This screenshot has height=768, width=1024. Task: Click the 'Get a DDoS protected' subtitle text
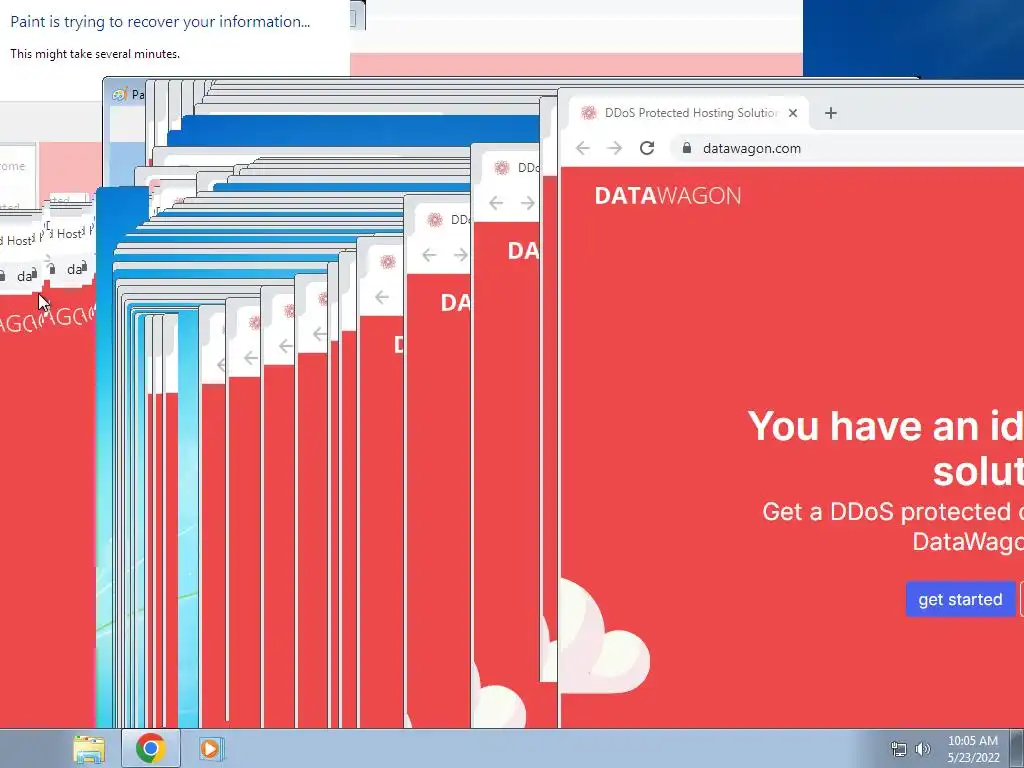(892, 511)
